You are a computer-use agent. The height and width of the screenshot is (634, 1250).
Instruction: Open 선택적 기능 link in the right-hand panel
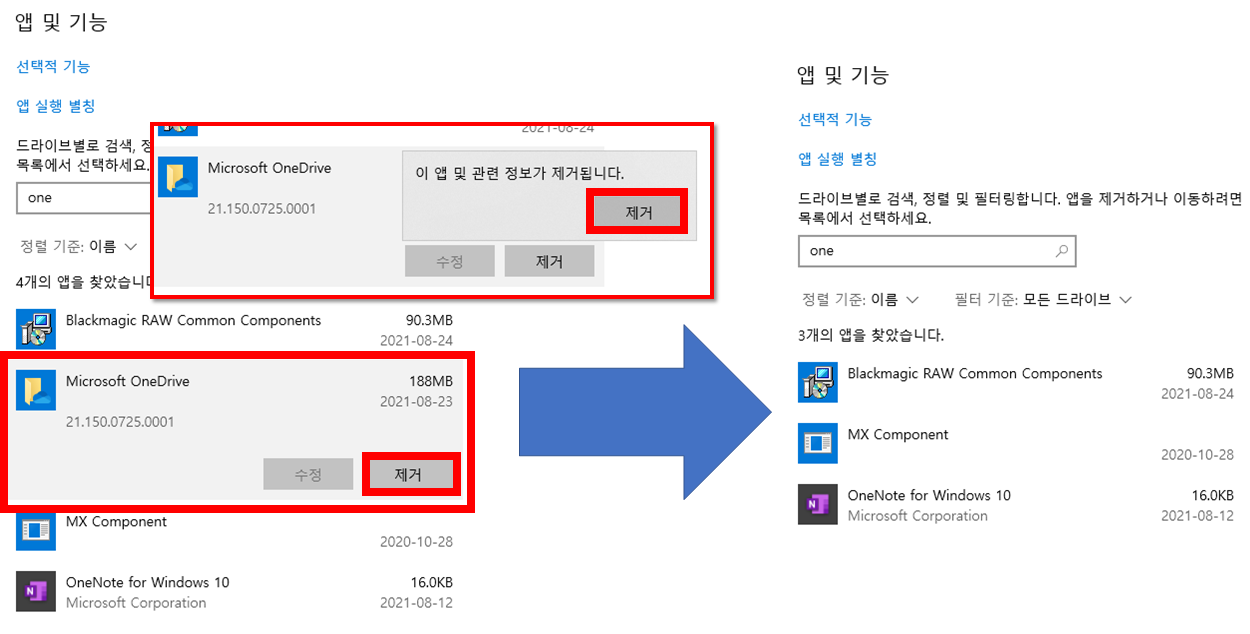tap(835, 119)
